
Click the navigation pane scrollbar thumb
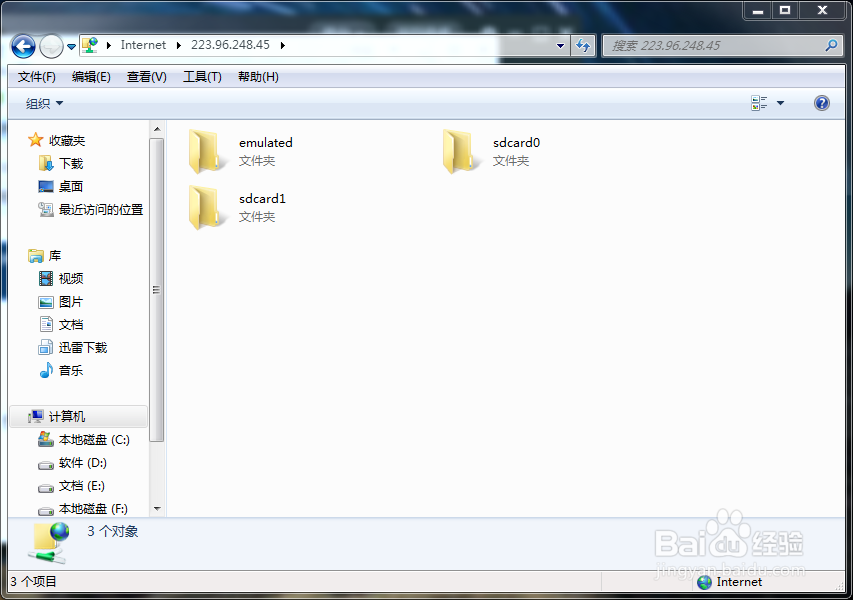point(157,290)
